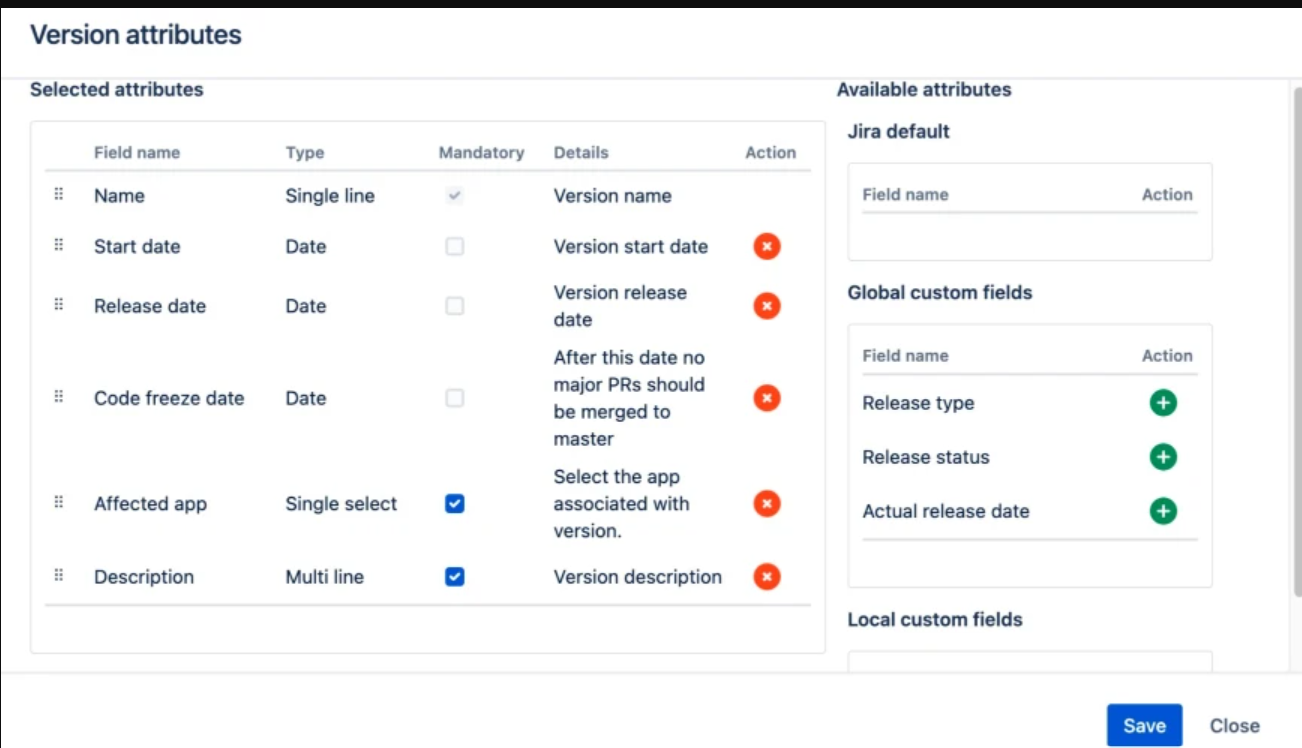Click the drag handle beside Description row

(59, 575)
